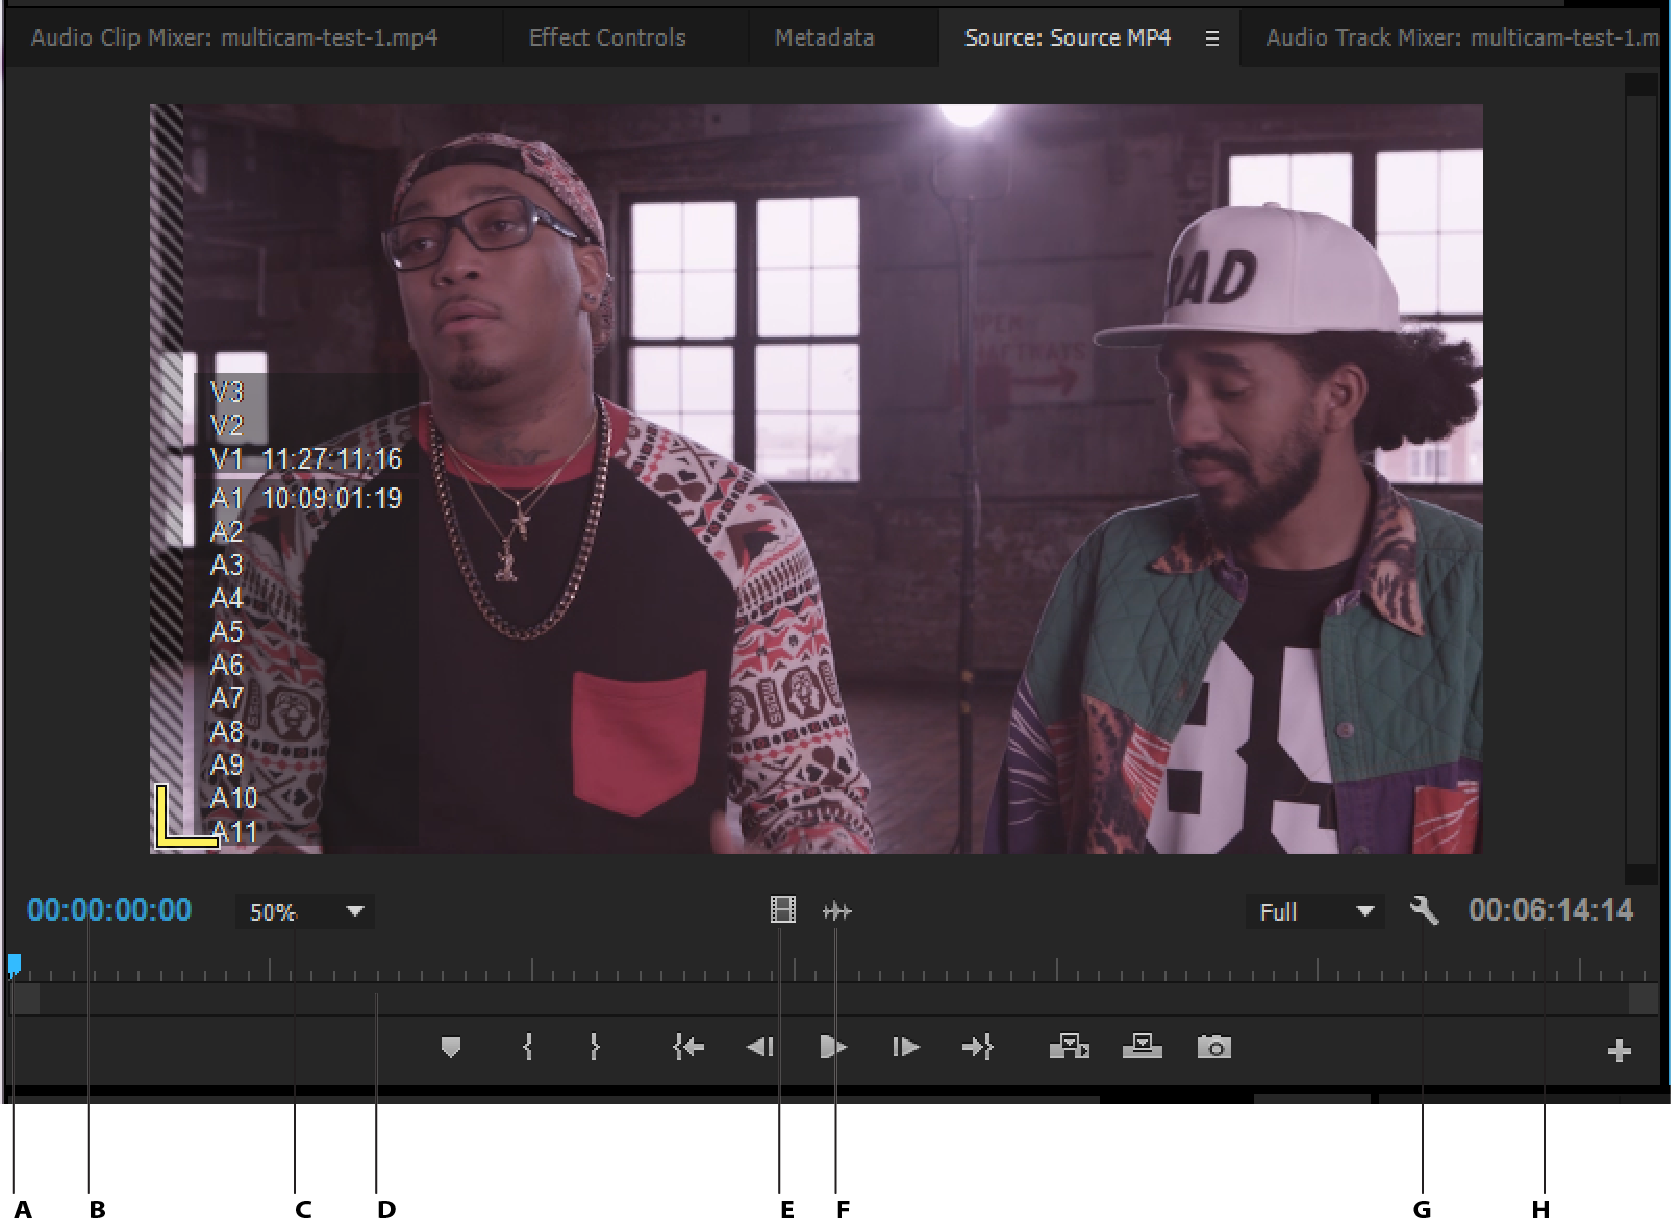Click the Drag Video Only filmstrip icon
1671x1224 pixels.
coord(783,910)
